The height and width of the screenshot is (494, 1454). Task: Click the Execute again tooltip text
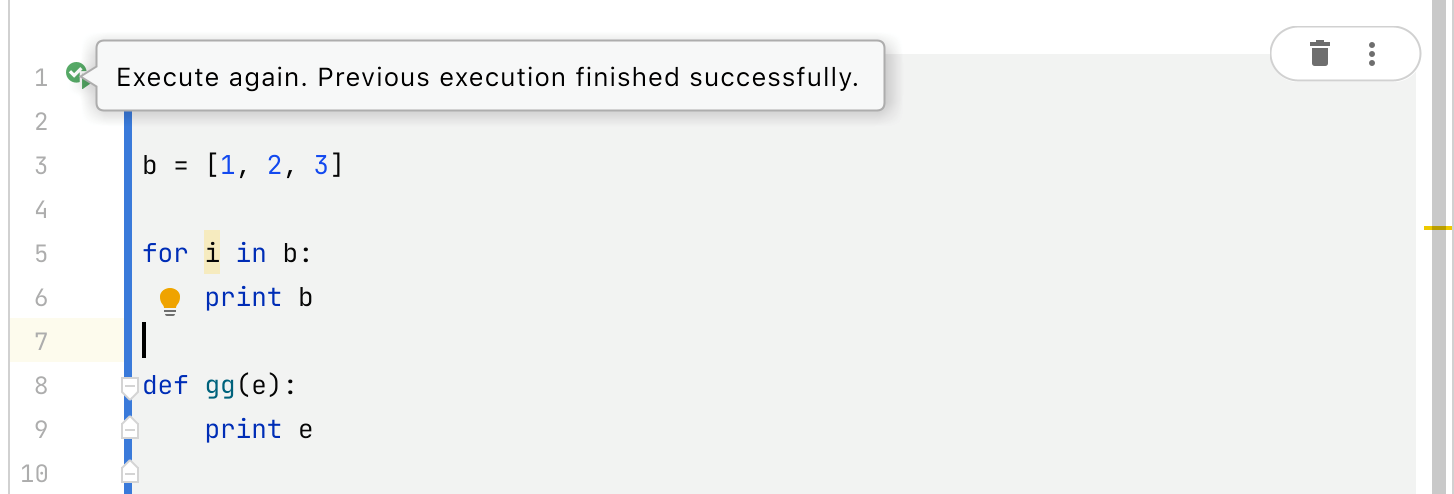click(x=487, y=77)
